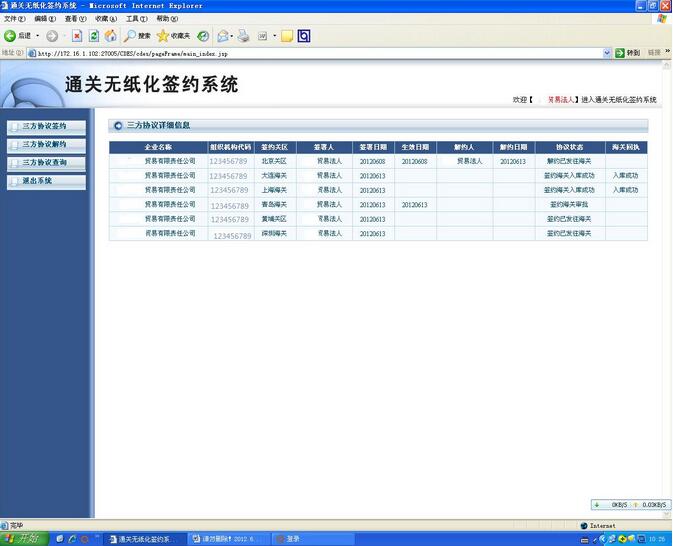Click 解约已发往海关 status in Beijing row

click(569, 161)
